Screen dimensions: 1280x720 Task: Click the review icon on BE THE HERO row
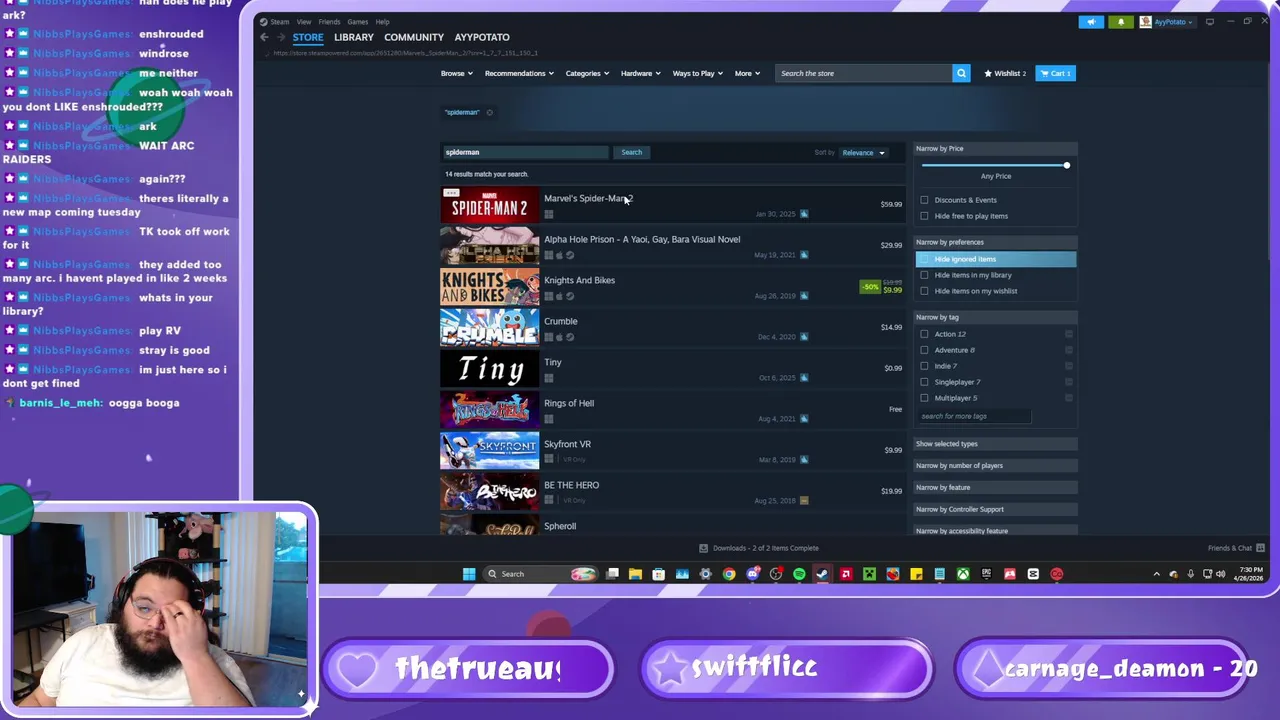point(804,500)
